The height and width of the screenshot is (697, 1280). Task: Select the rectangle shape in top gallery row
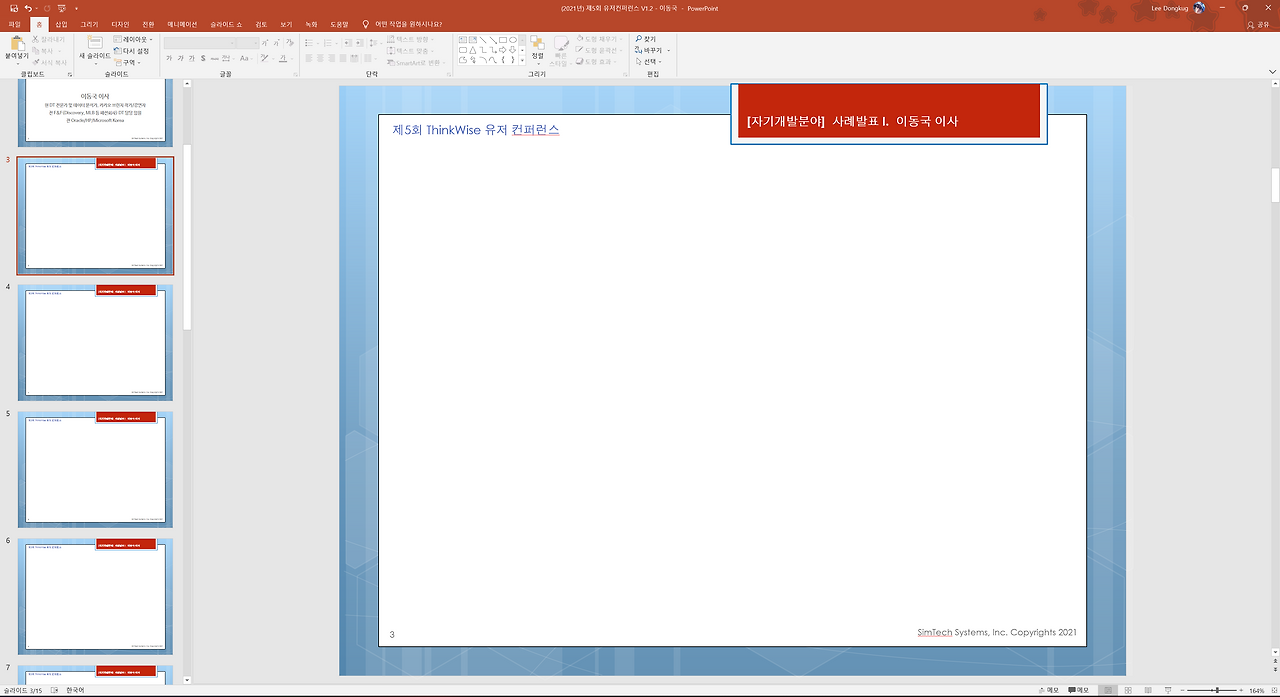point(502,40)
